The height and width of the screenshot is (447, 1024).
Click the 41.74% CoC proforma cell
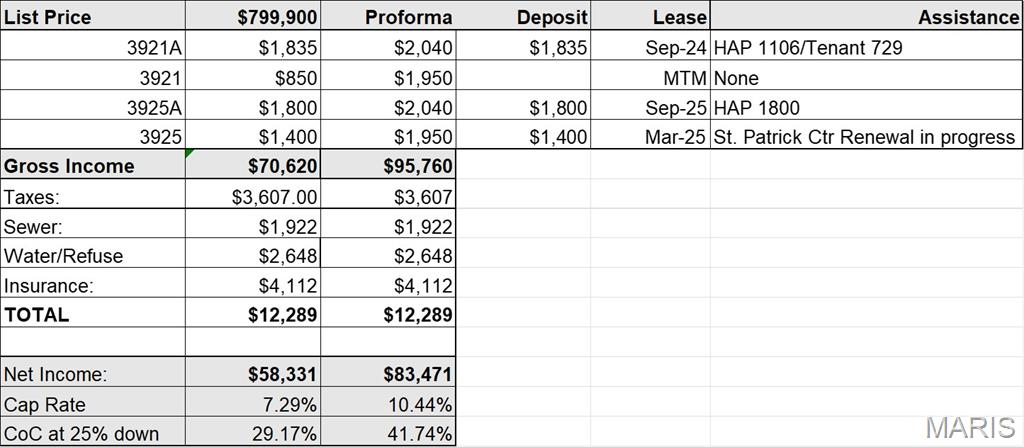388,432
